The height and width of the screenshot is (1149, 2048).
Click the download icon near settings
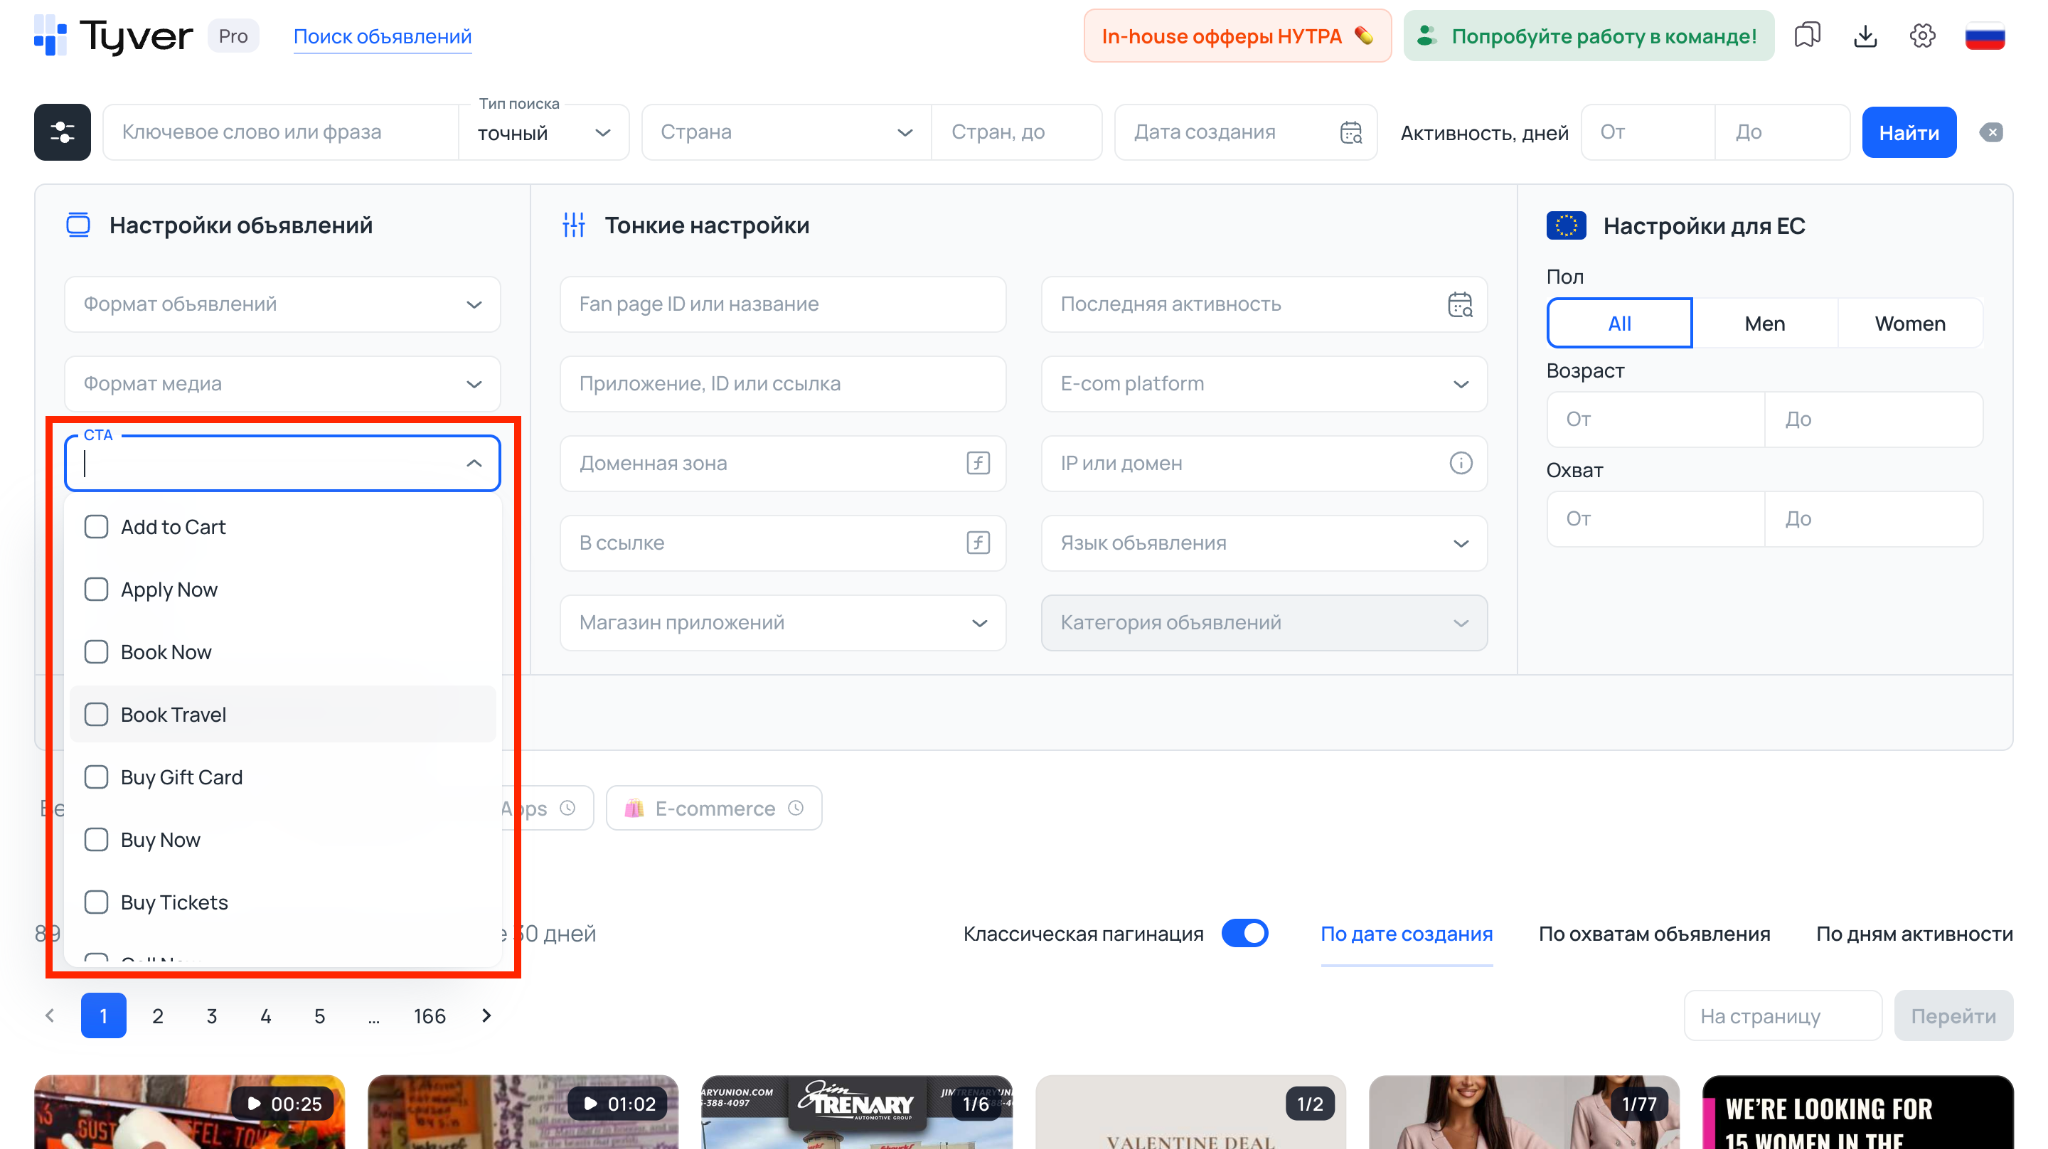[x=1865, y=35]
